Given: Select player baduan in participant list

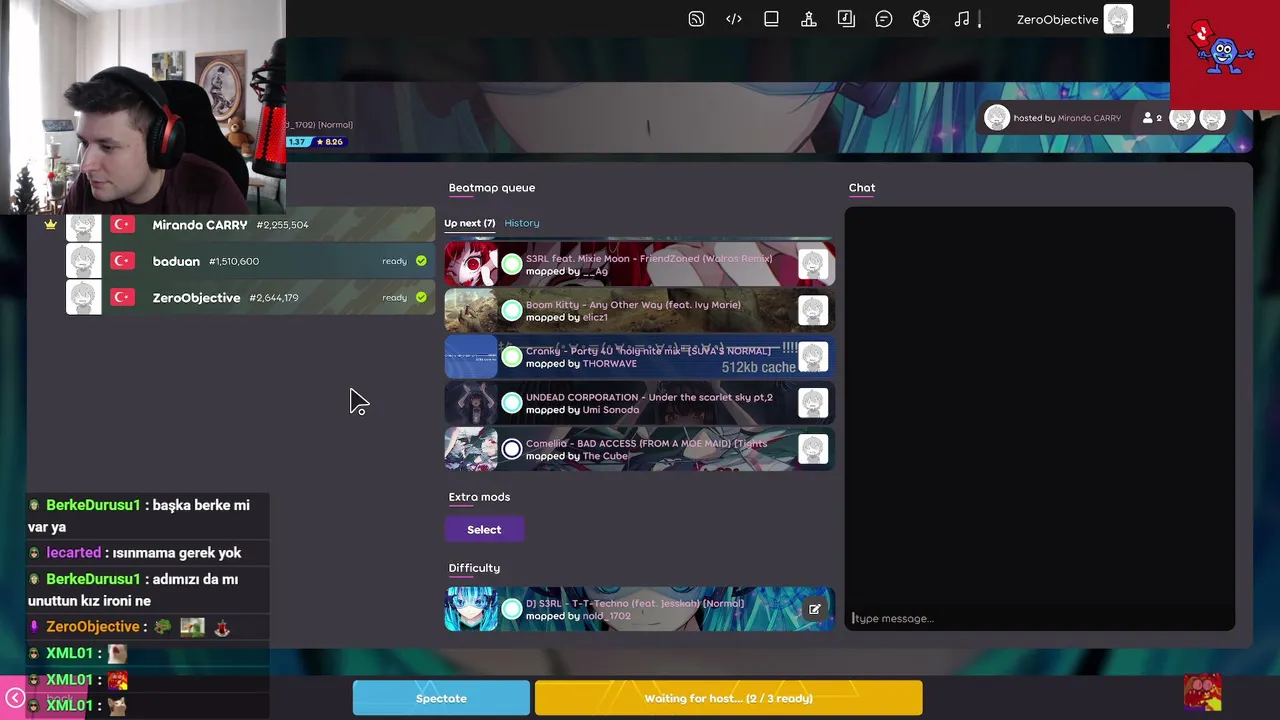Looking at the screenshot, I should [x=250, y=261].
